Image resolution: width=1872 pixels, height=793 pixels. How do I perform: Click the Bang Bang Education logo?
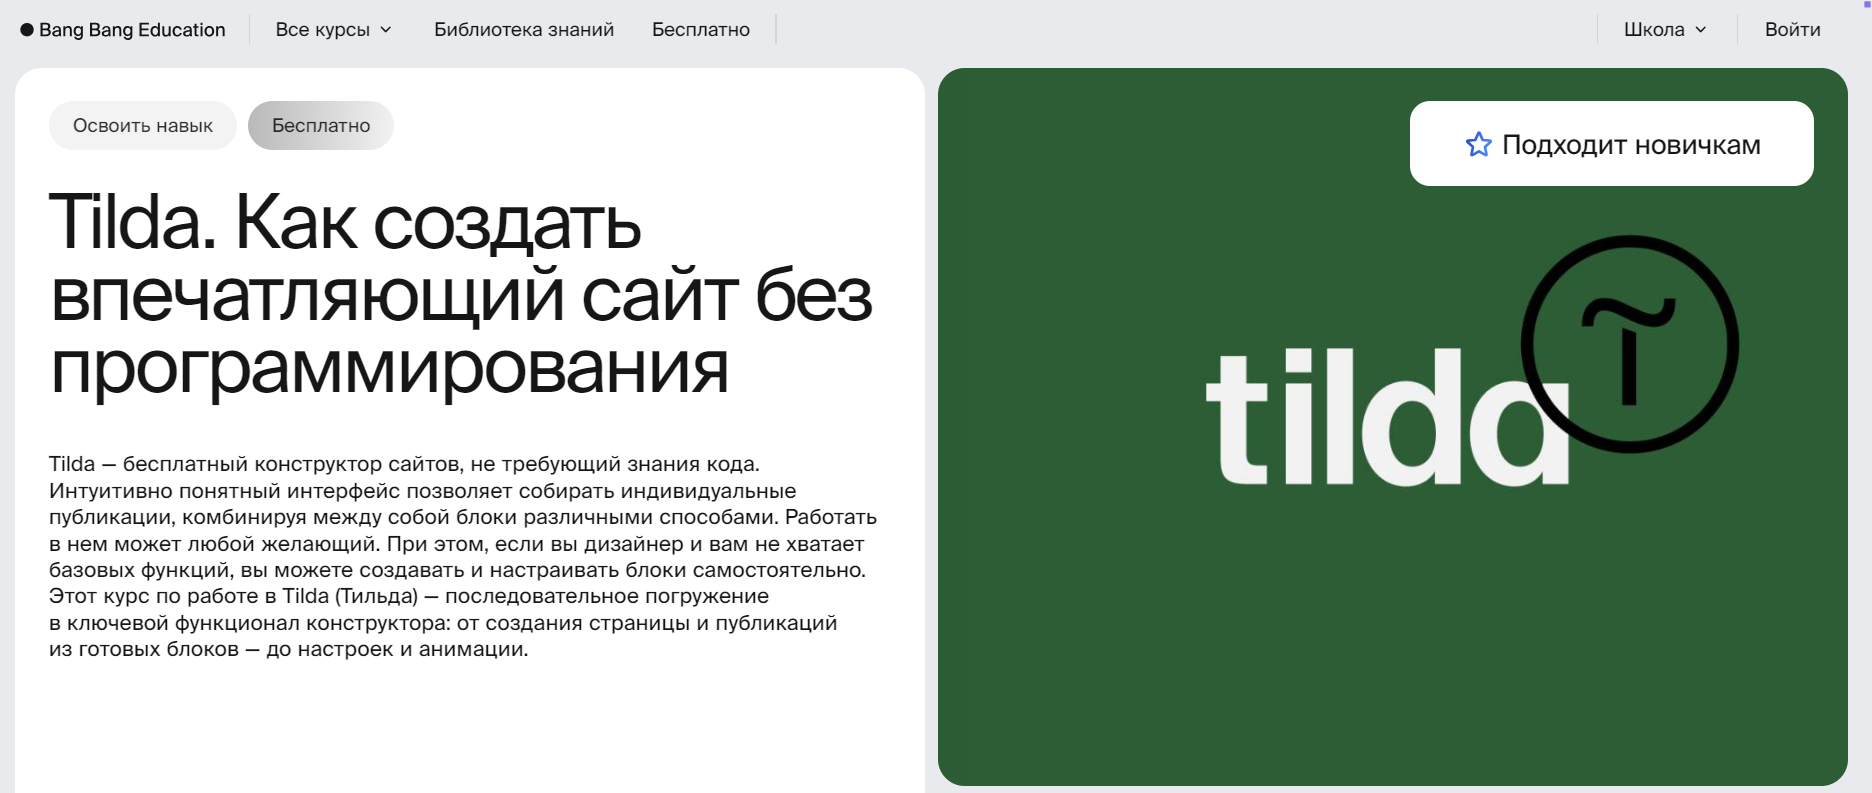point(123,30)
